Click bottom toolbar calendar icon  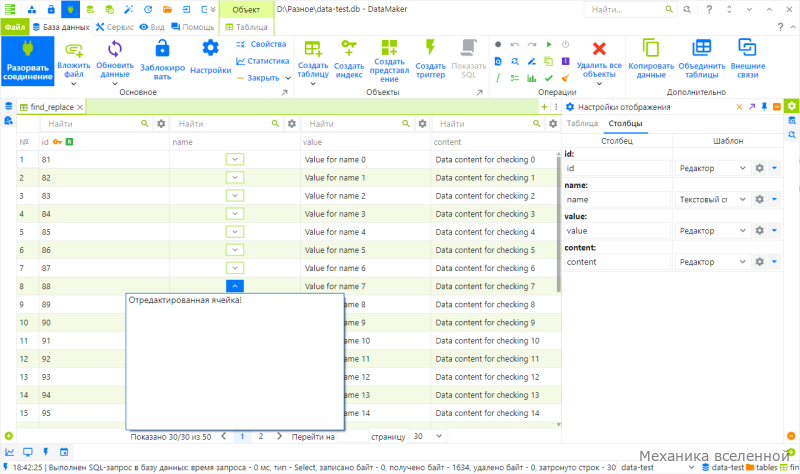coord(64,452)
